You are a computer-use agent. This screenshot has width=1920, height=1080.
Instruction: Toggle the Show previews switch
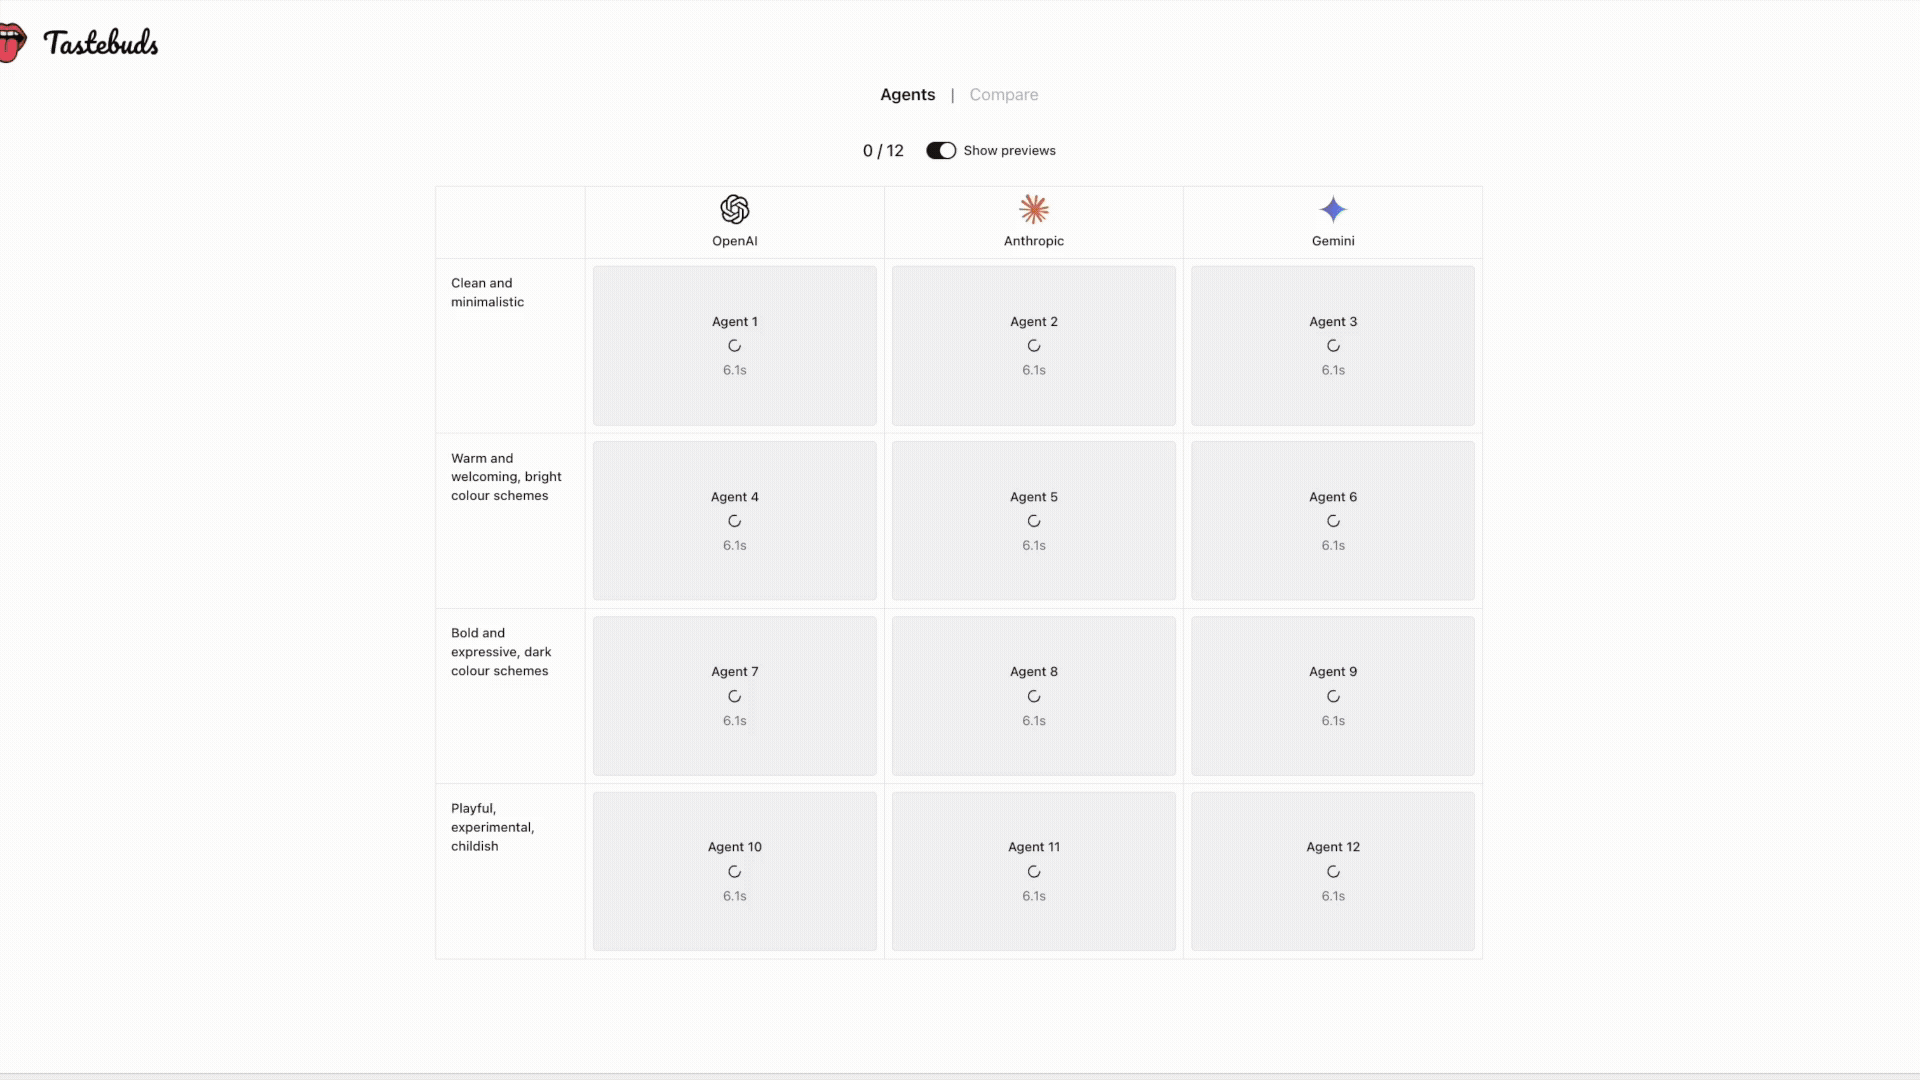(940, 151)
